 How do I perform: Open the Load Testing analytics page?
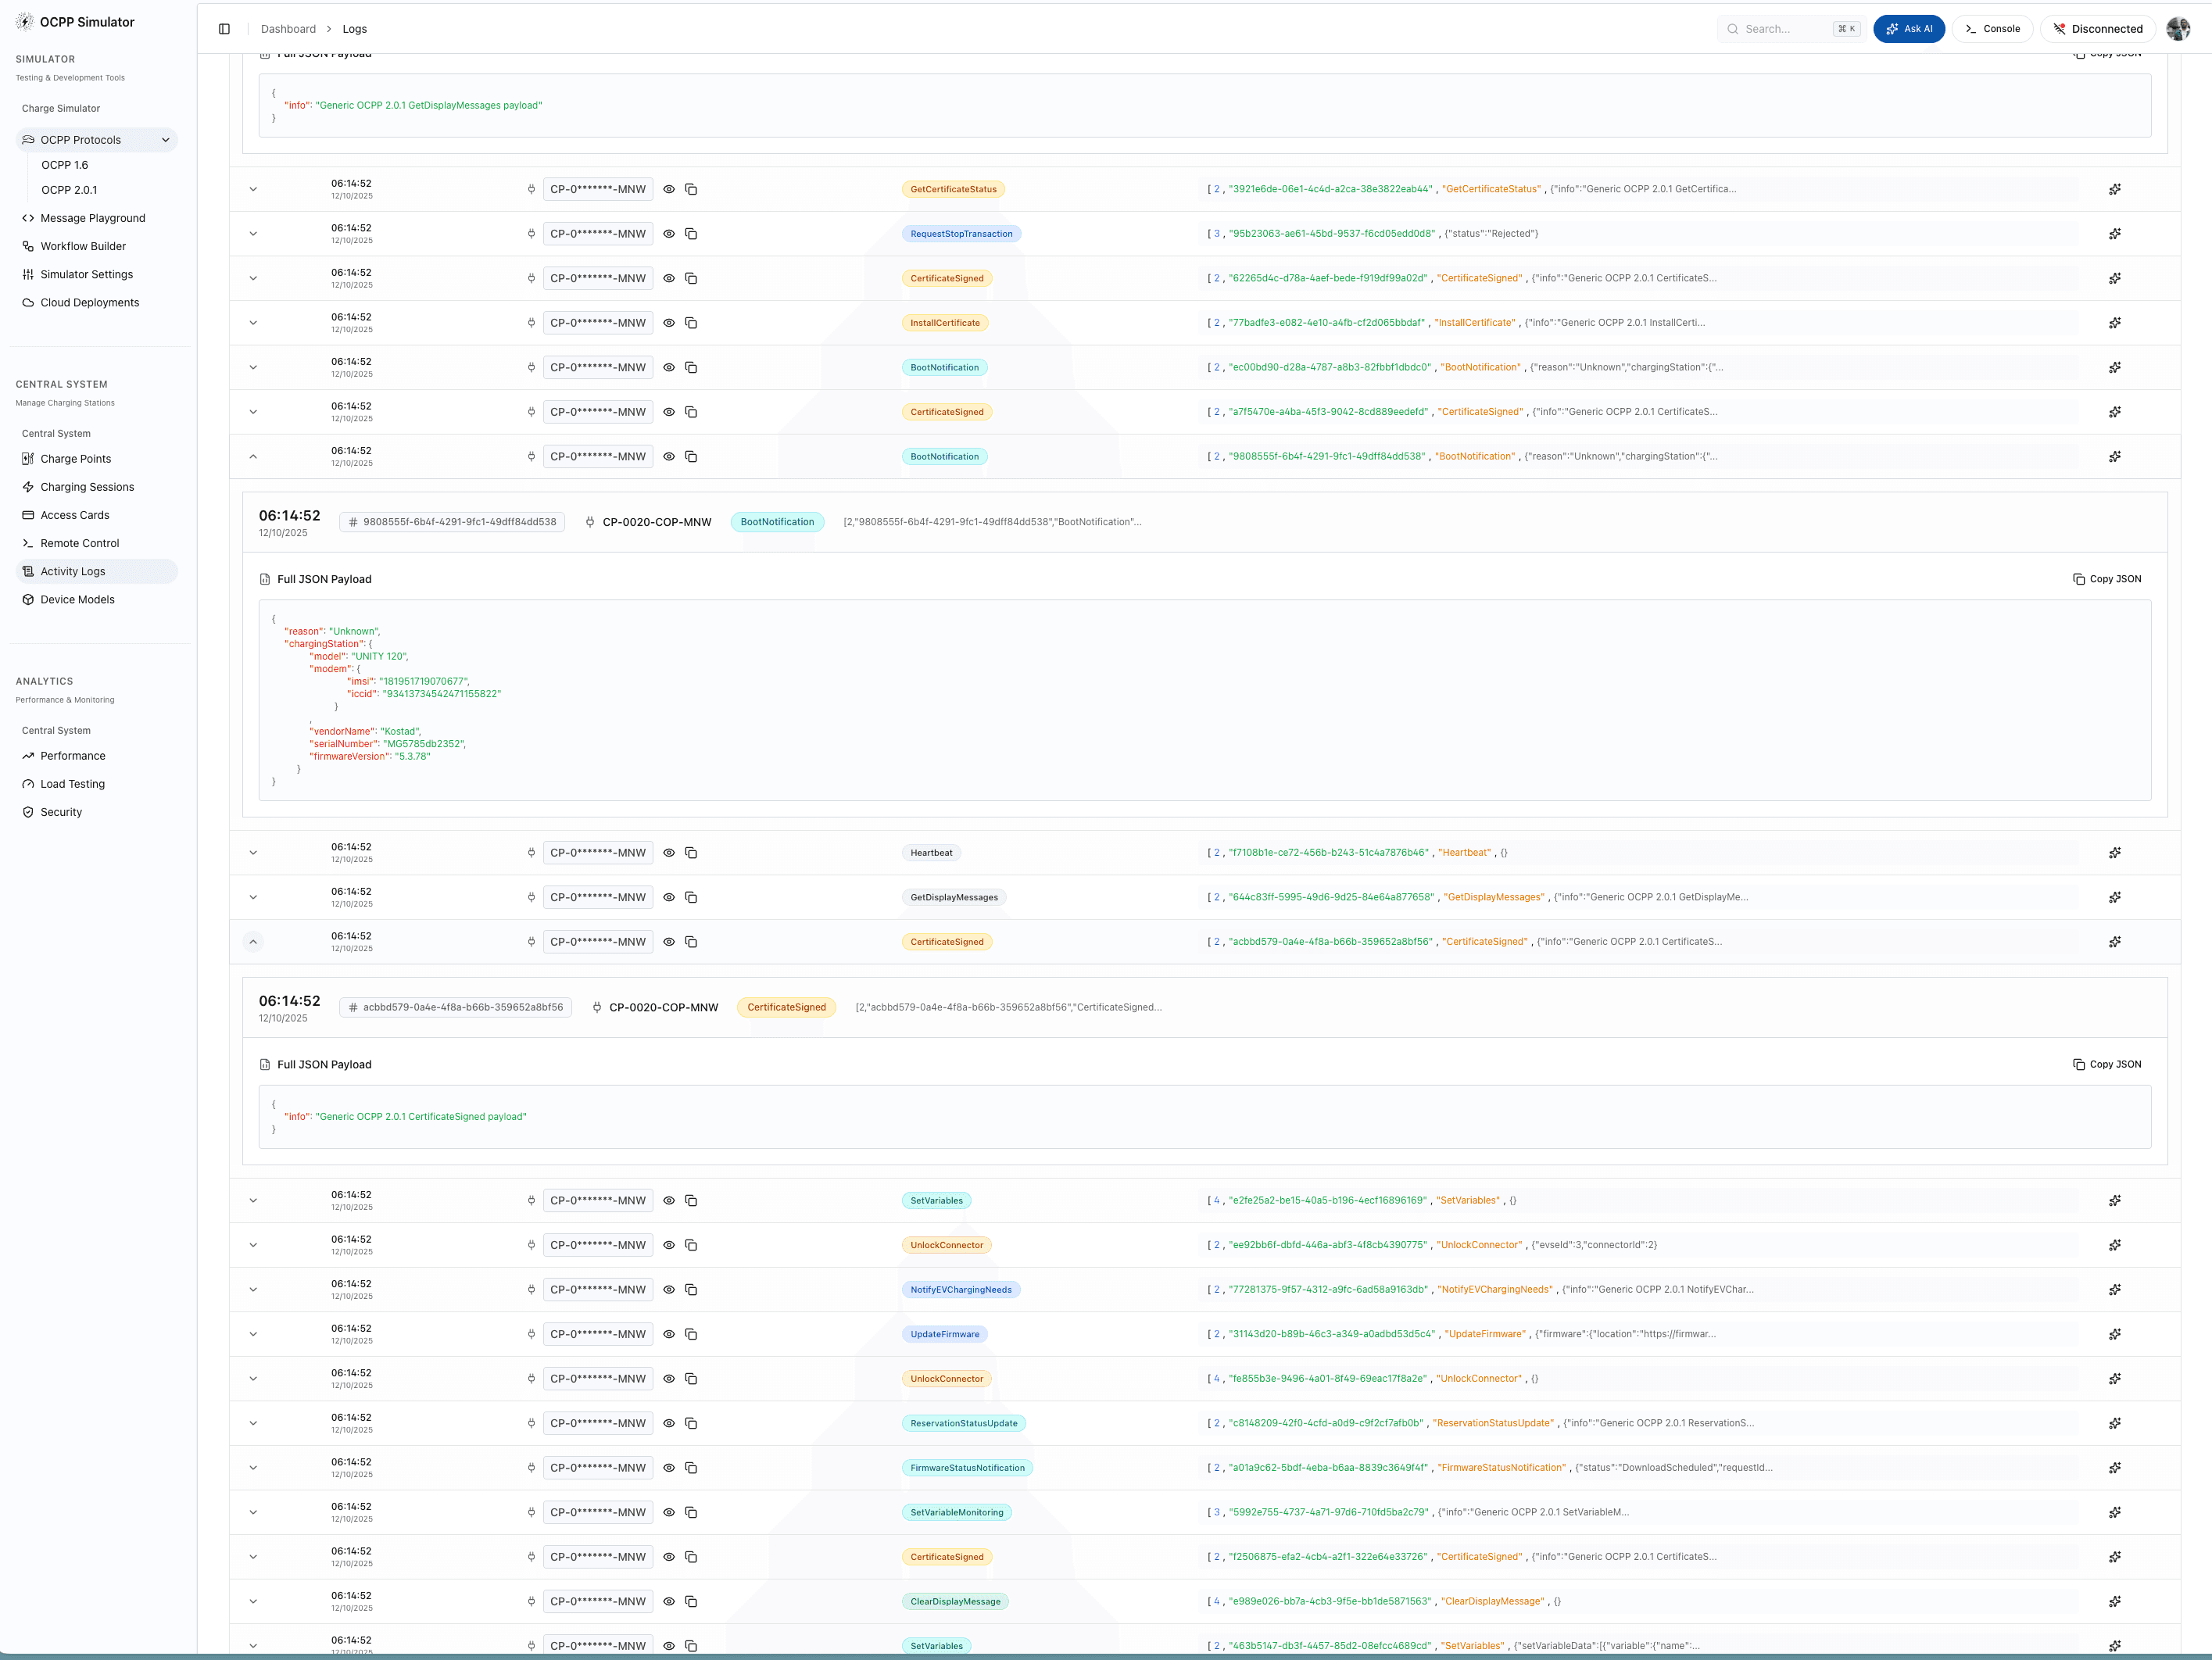(x=71, y=784)
